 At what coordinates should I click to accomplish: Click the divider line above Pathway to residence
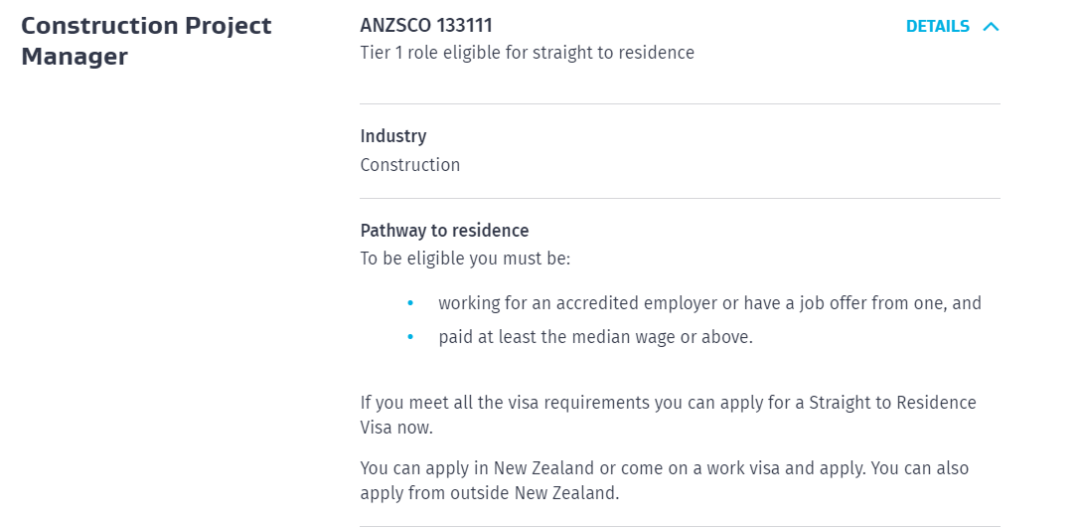pos(680,198)
